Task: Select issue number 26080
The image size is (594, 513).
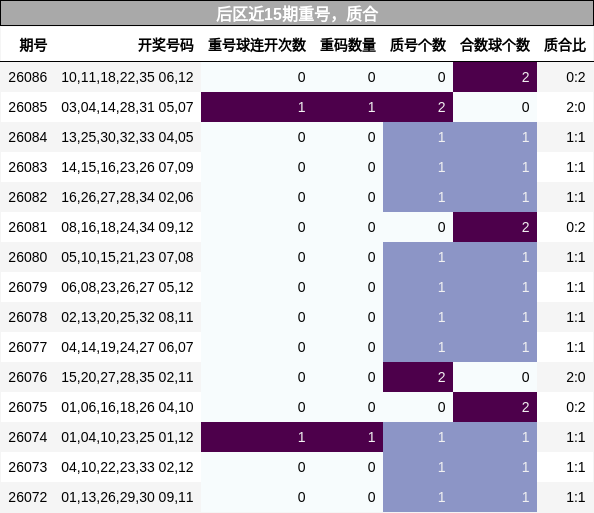Action: (28, 257)
